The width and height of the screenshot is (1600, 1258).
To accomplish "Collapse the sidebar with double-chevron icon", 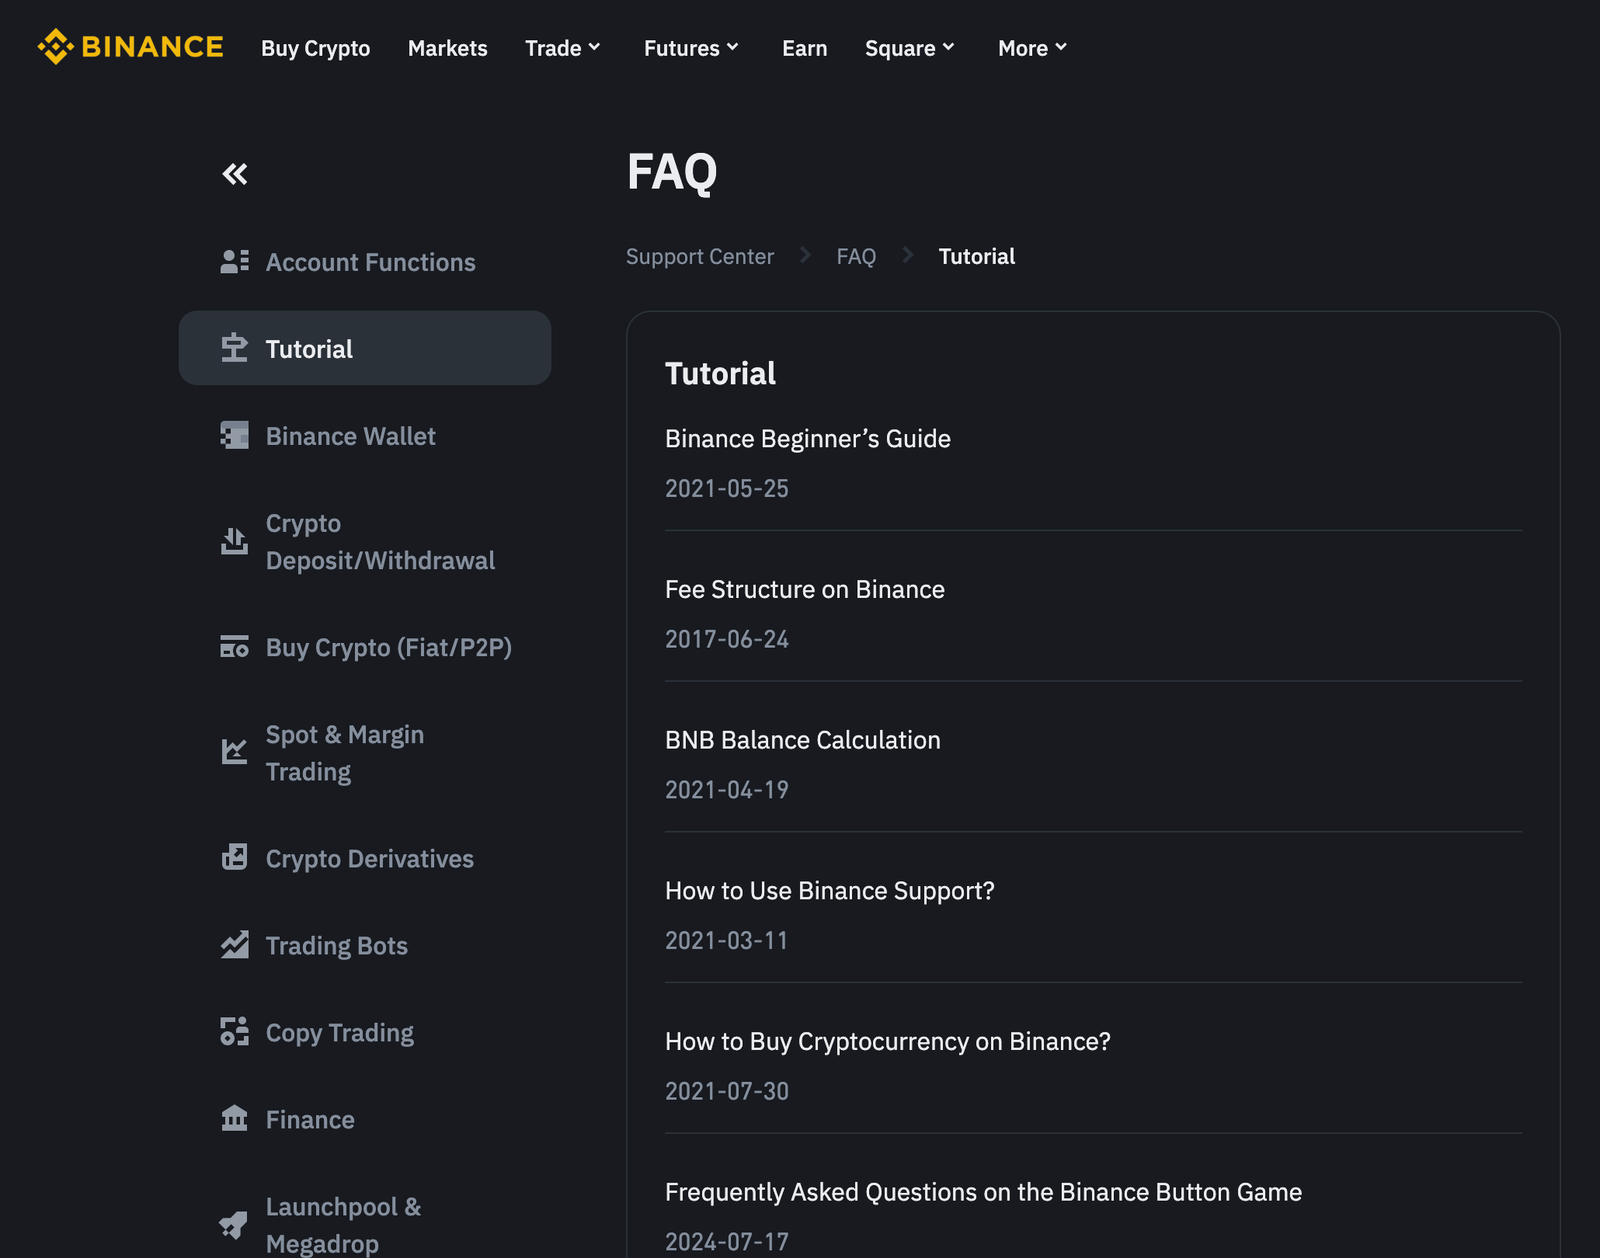I will (x=235, y=174).
